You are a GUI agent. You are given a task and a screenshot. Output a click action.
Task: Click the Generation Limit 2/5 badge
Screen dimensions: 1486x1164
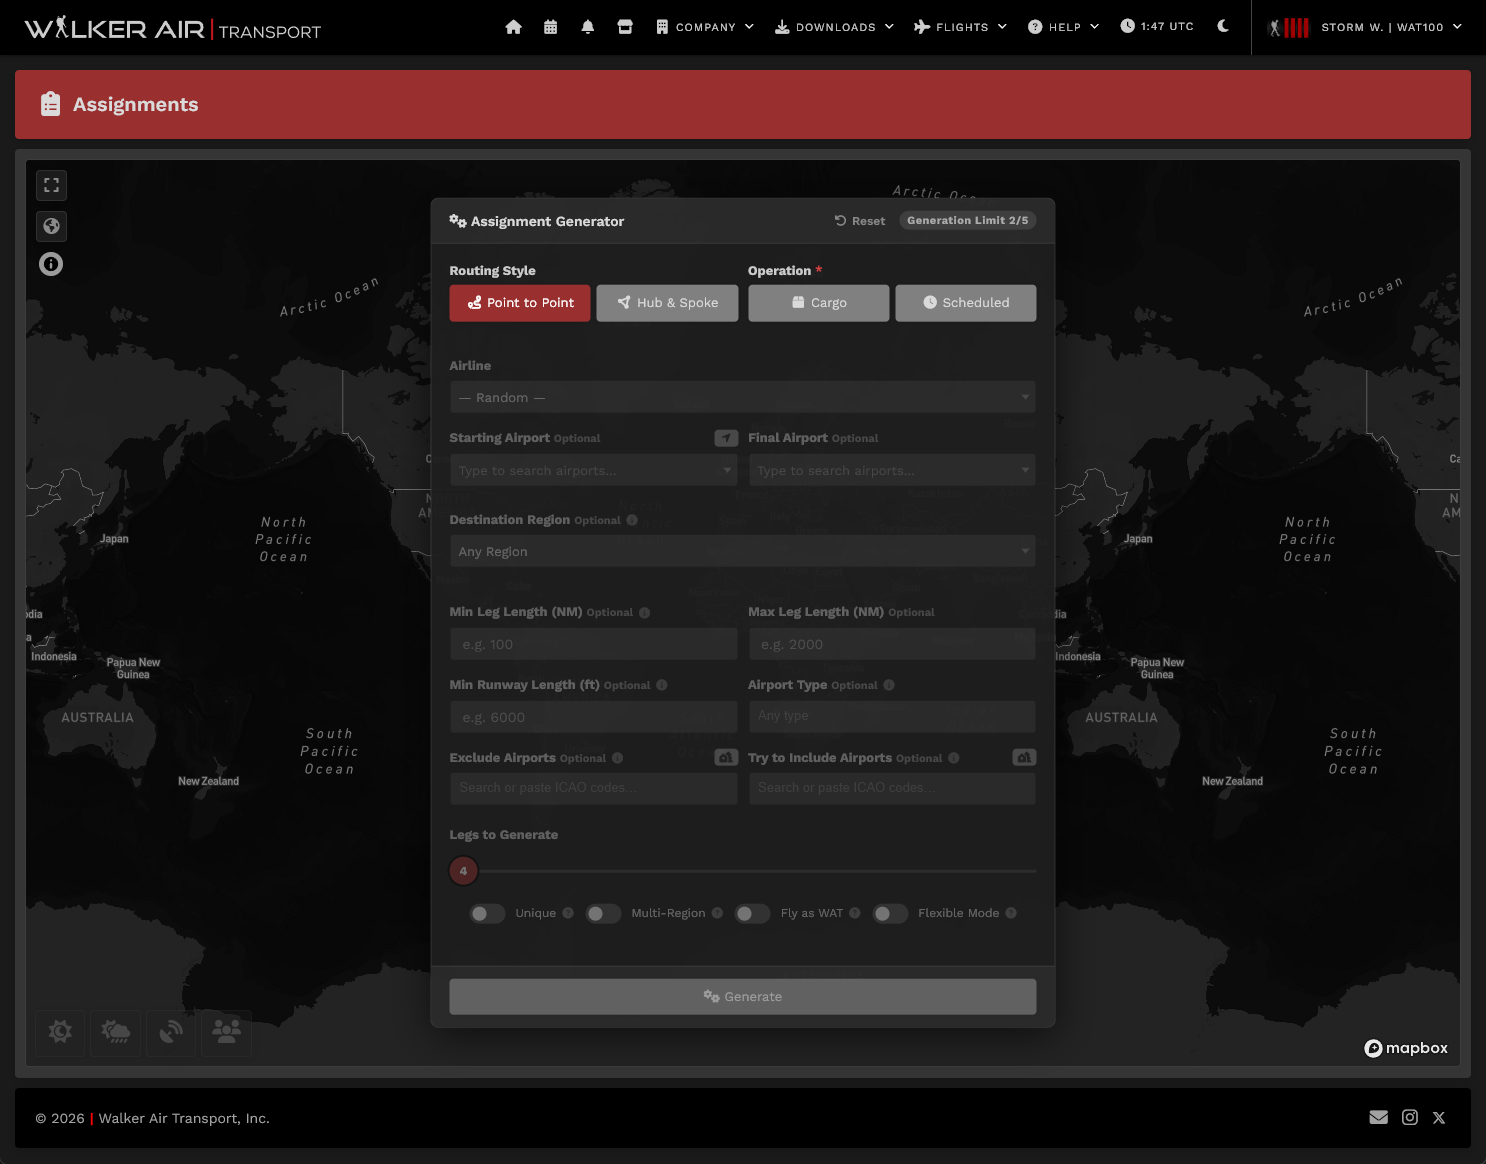click(x=968, y=220)
